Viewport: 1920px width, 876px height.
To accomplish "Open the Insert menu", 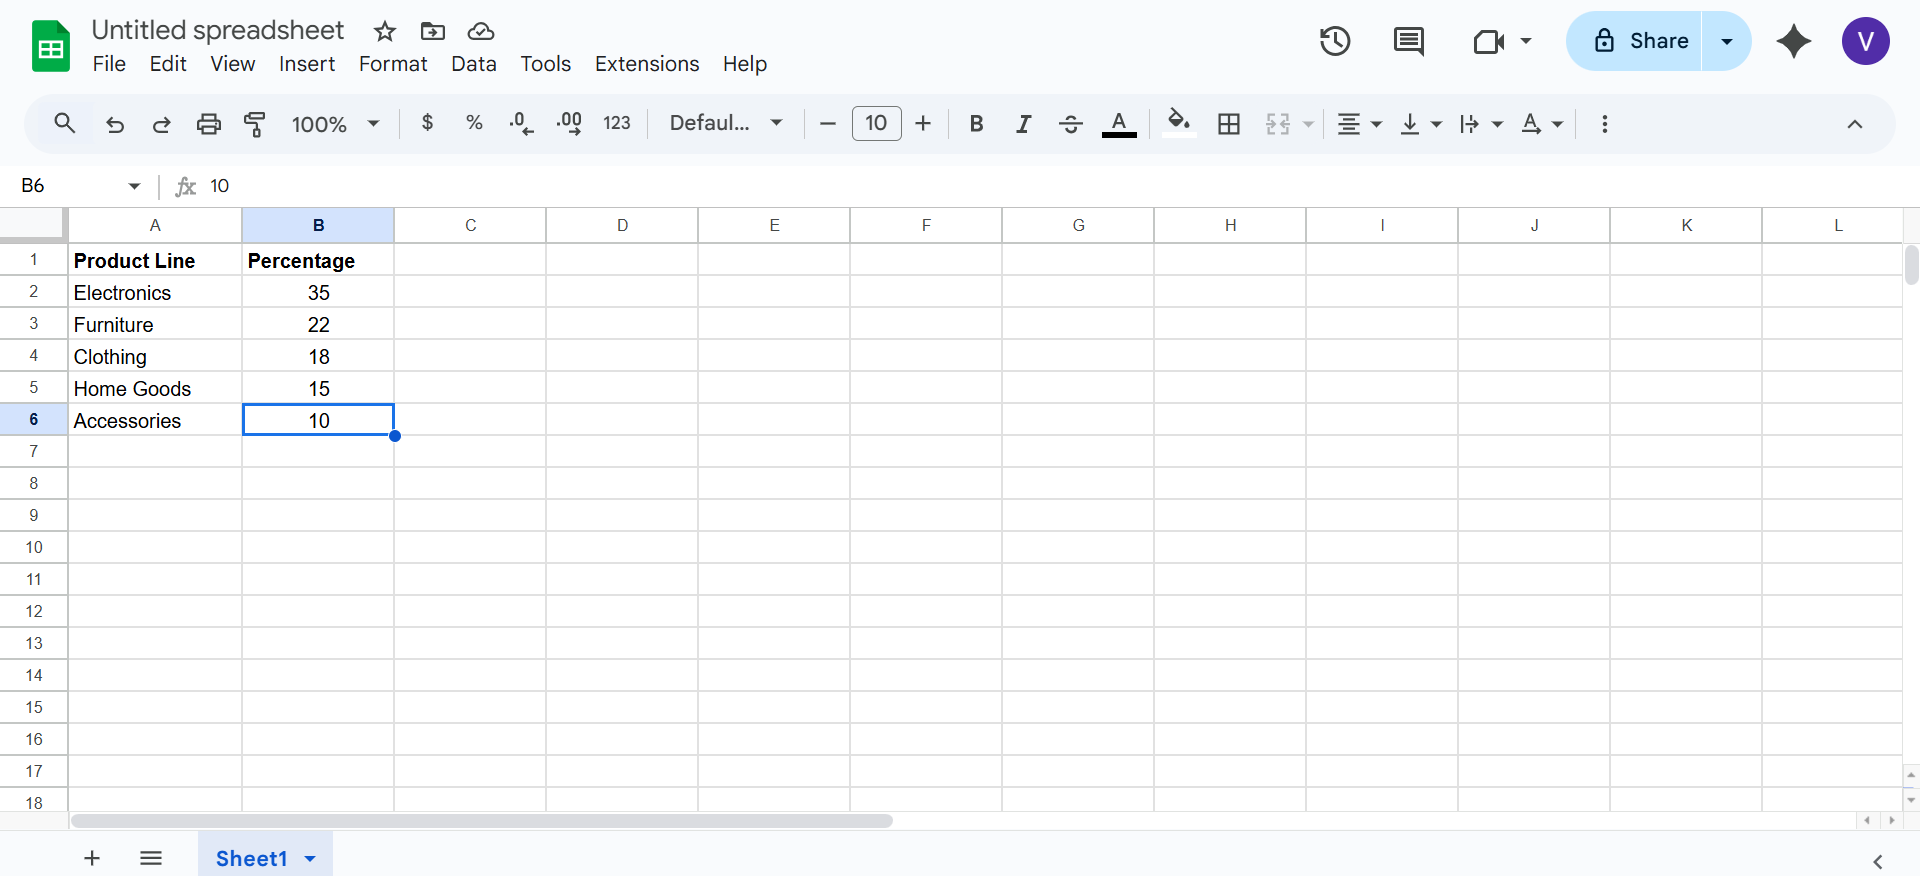I will (307, 64).
